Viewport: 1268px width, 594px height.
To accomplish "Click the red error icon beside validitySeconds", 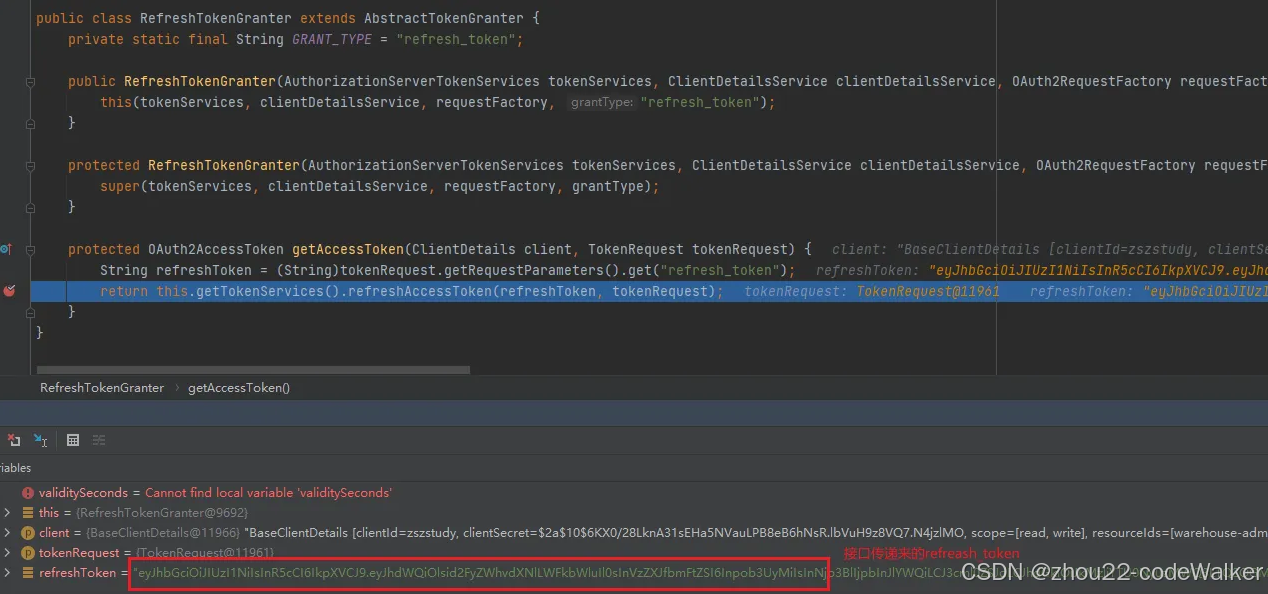I will (x=28, y=493).
